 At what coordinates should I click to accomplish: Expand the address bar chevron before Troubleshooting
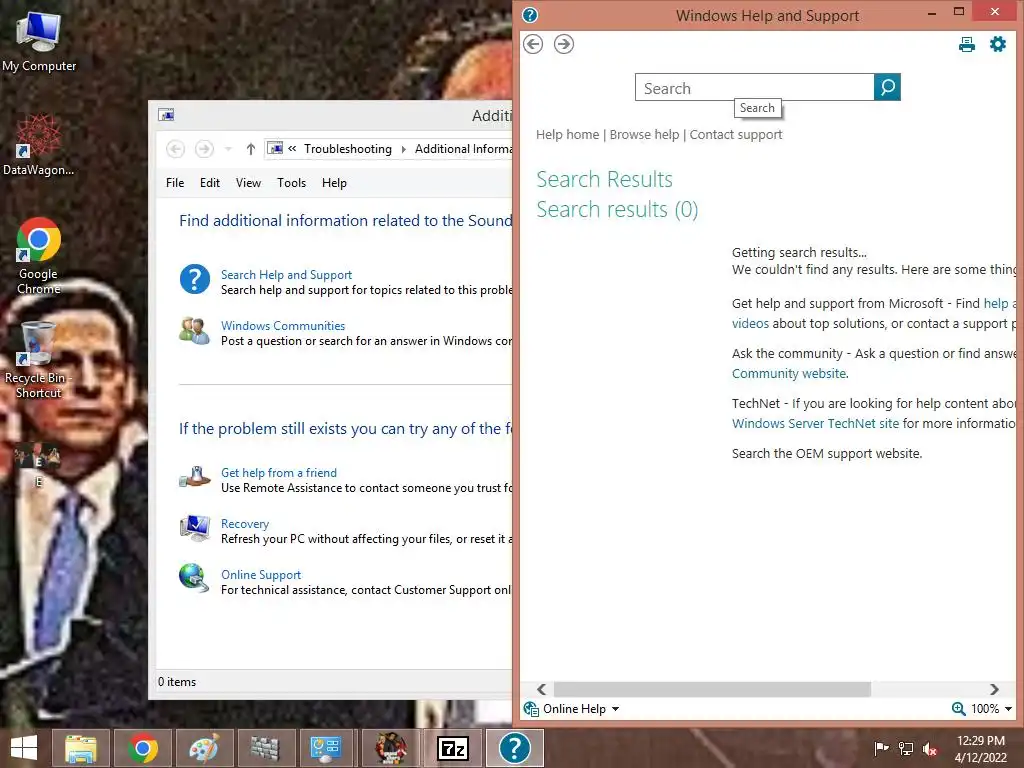pyautogui.click(x=292, y=149)
